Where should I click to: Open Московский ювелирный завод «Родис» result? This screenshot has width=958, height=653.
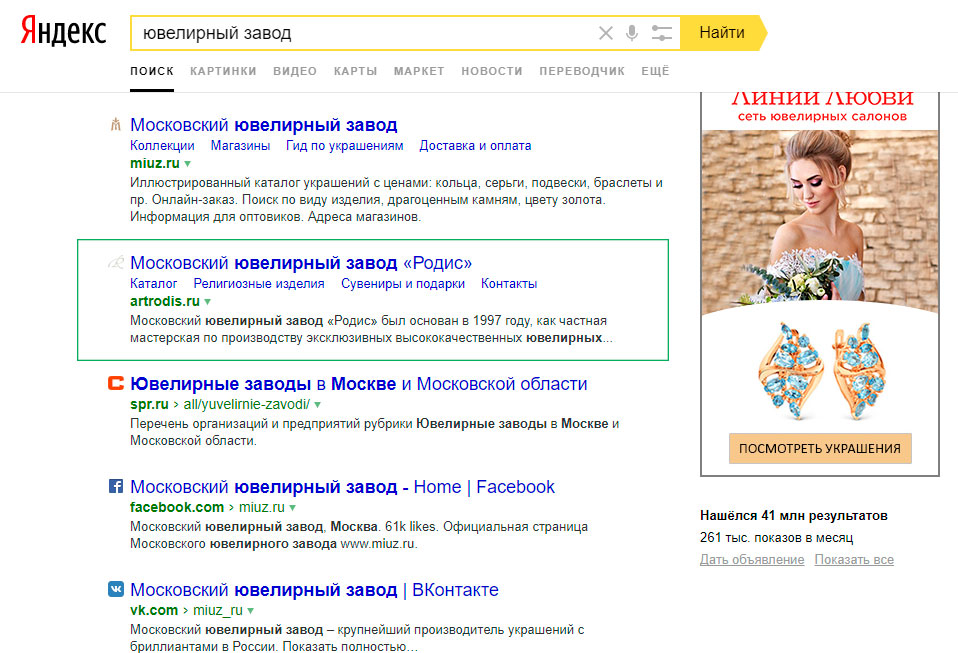click(301, 263)
